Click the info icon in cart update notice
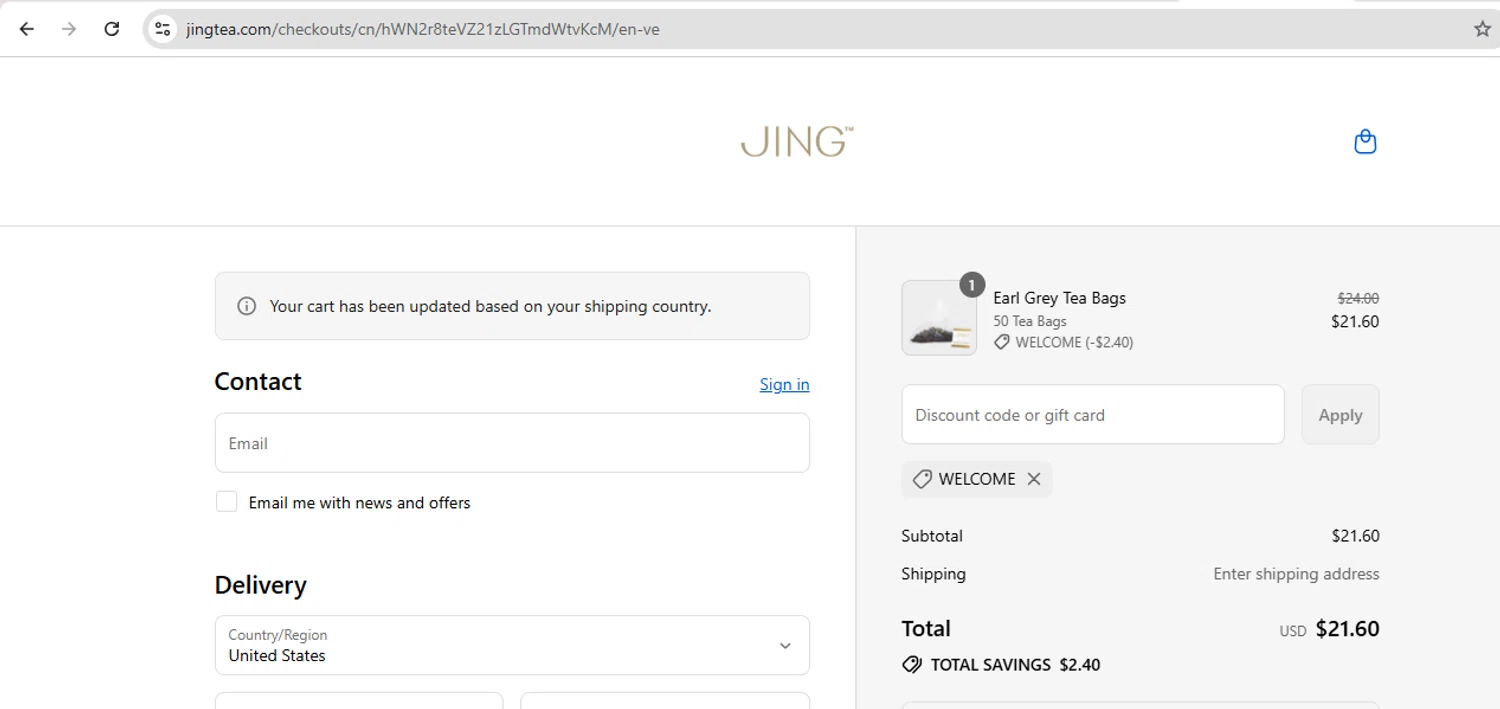 coord(246,306)
